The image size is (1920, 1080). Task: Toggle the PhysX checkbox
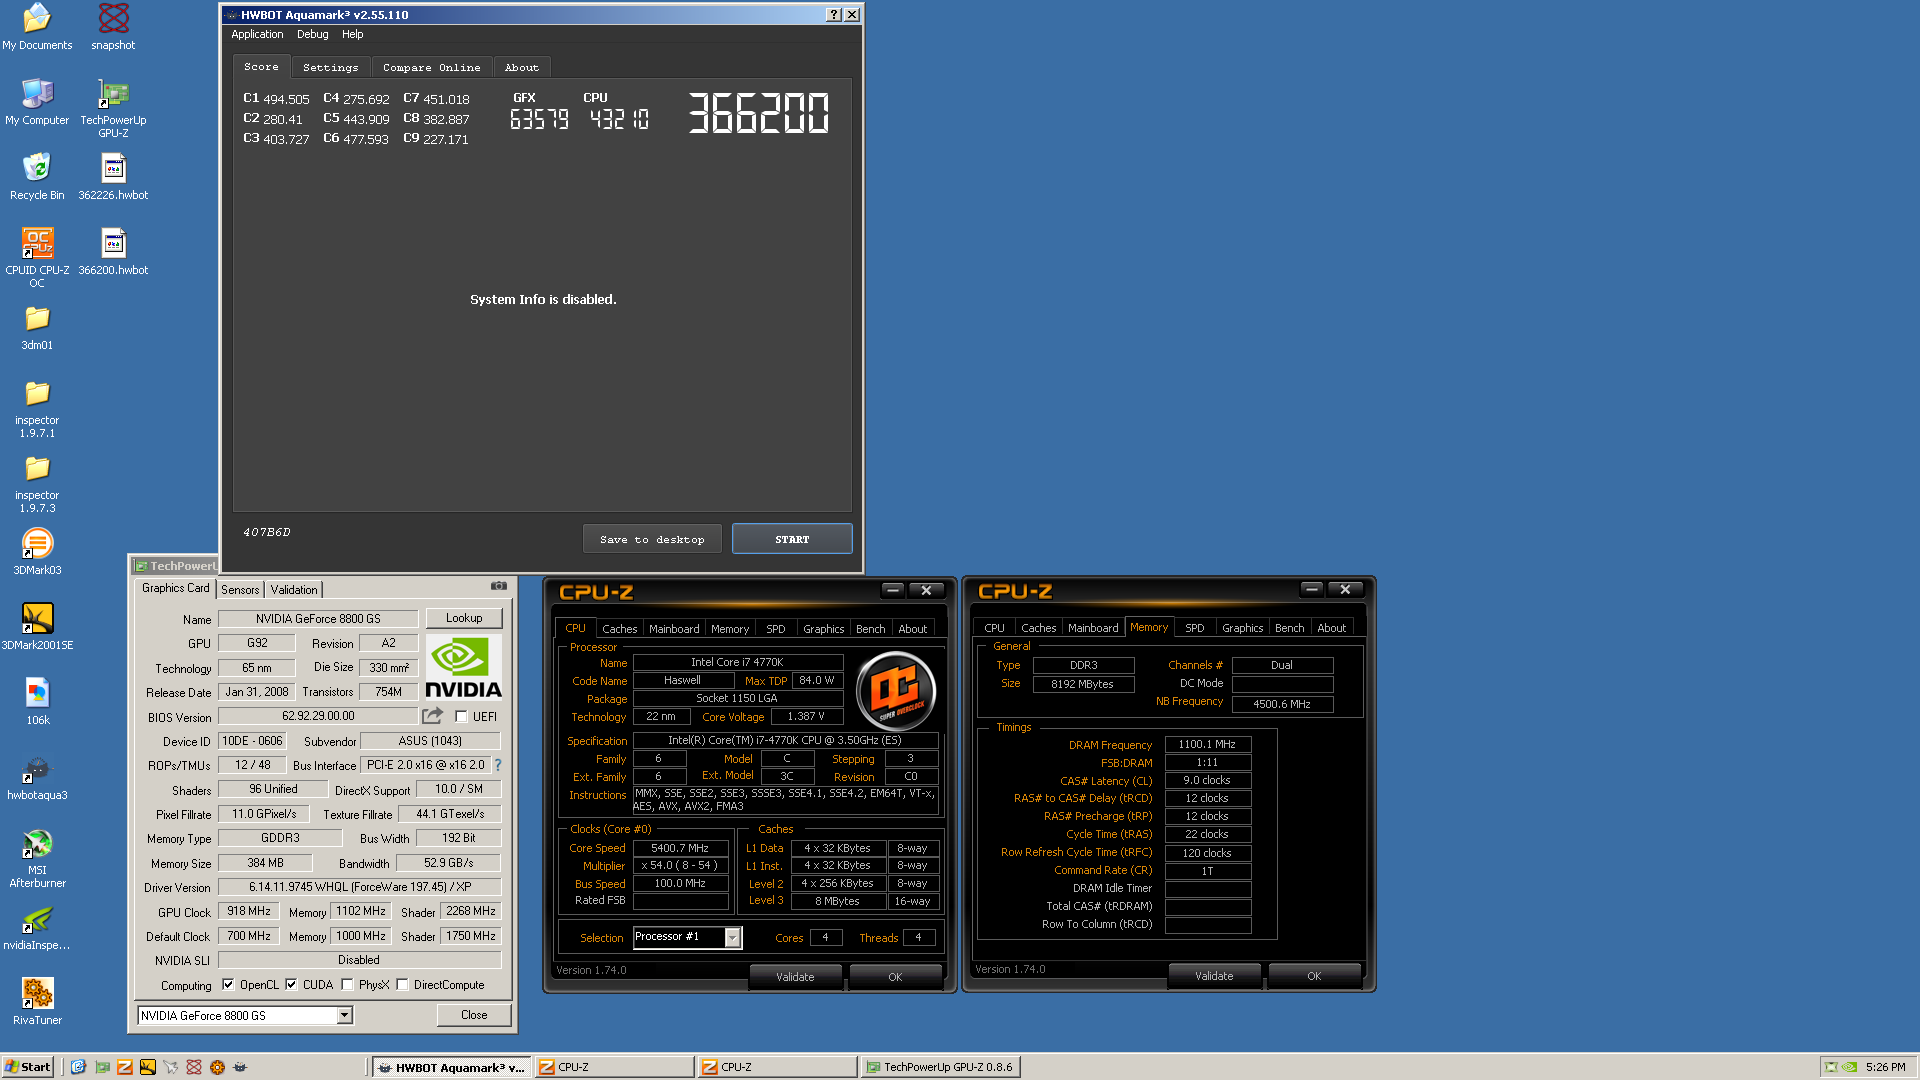click(347, 984)
